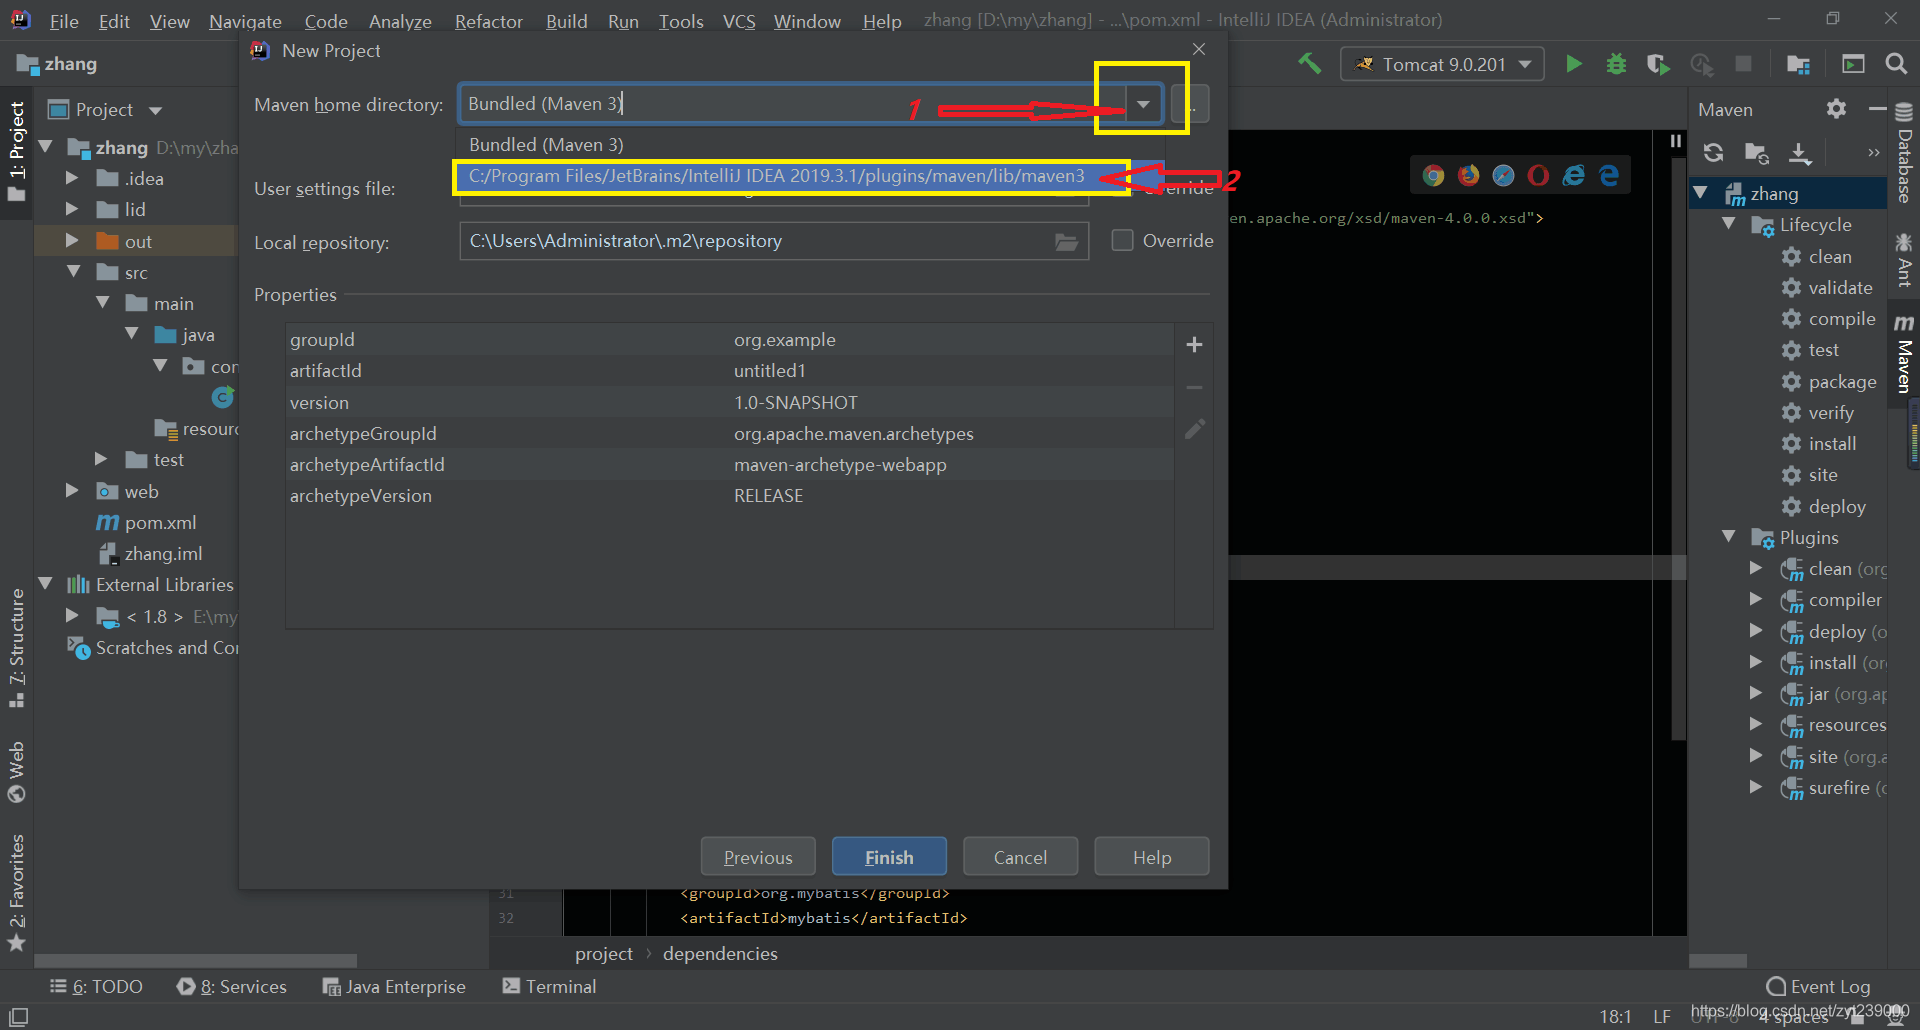Open in Firefox browser icon
This screenshot has height=1030, width=1920.
pyautogui.click(x=1469, y=176)
